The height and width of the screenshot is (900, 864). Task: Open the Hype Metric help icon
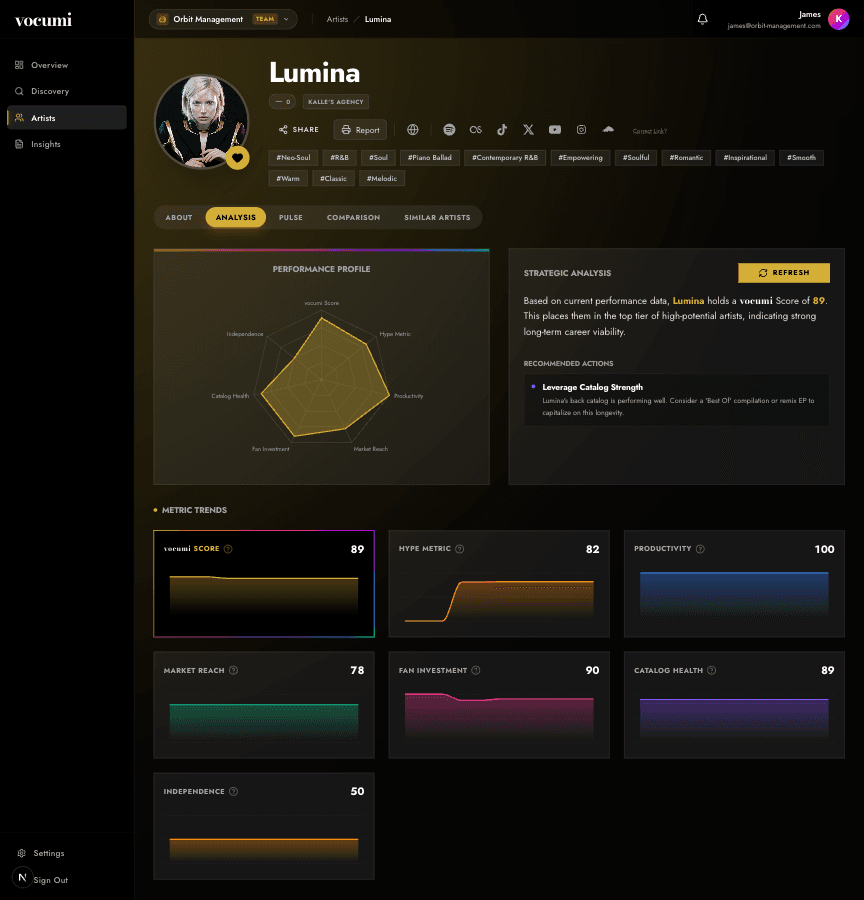click(459, 549)
